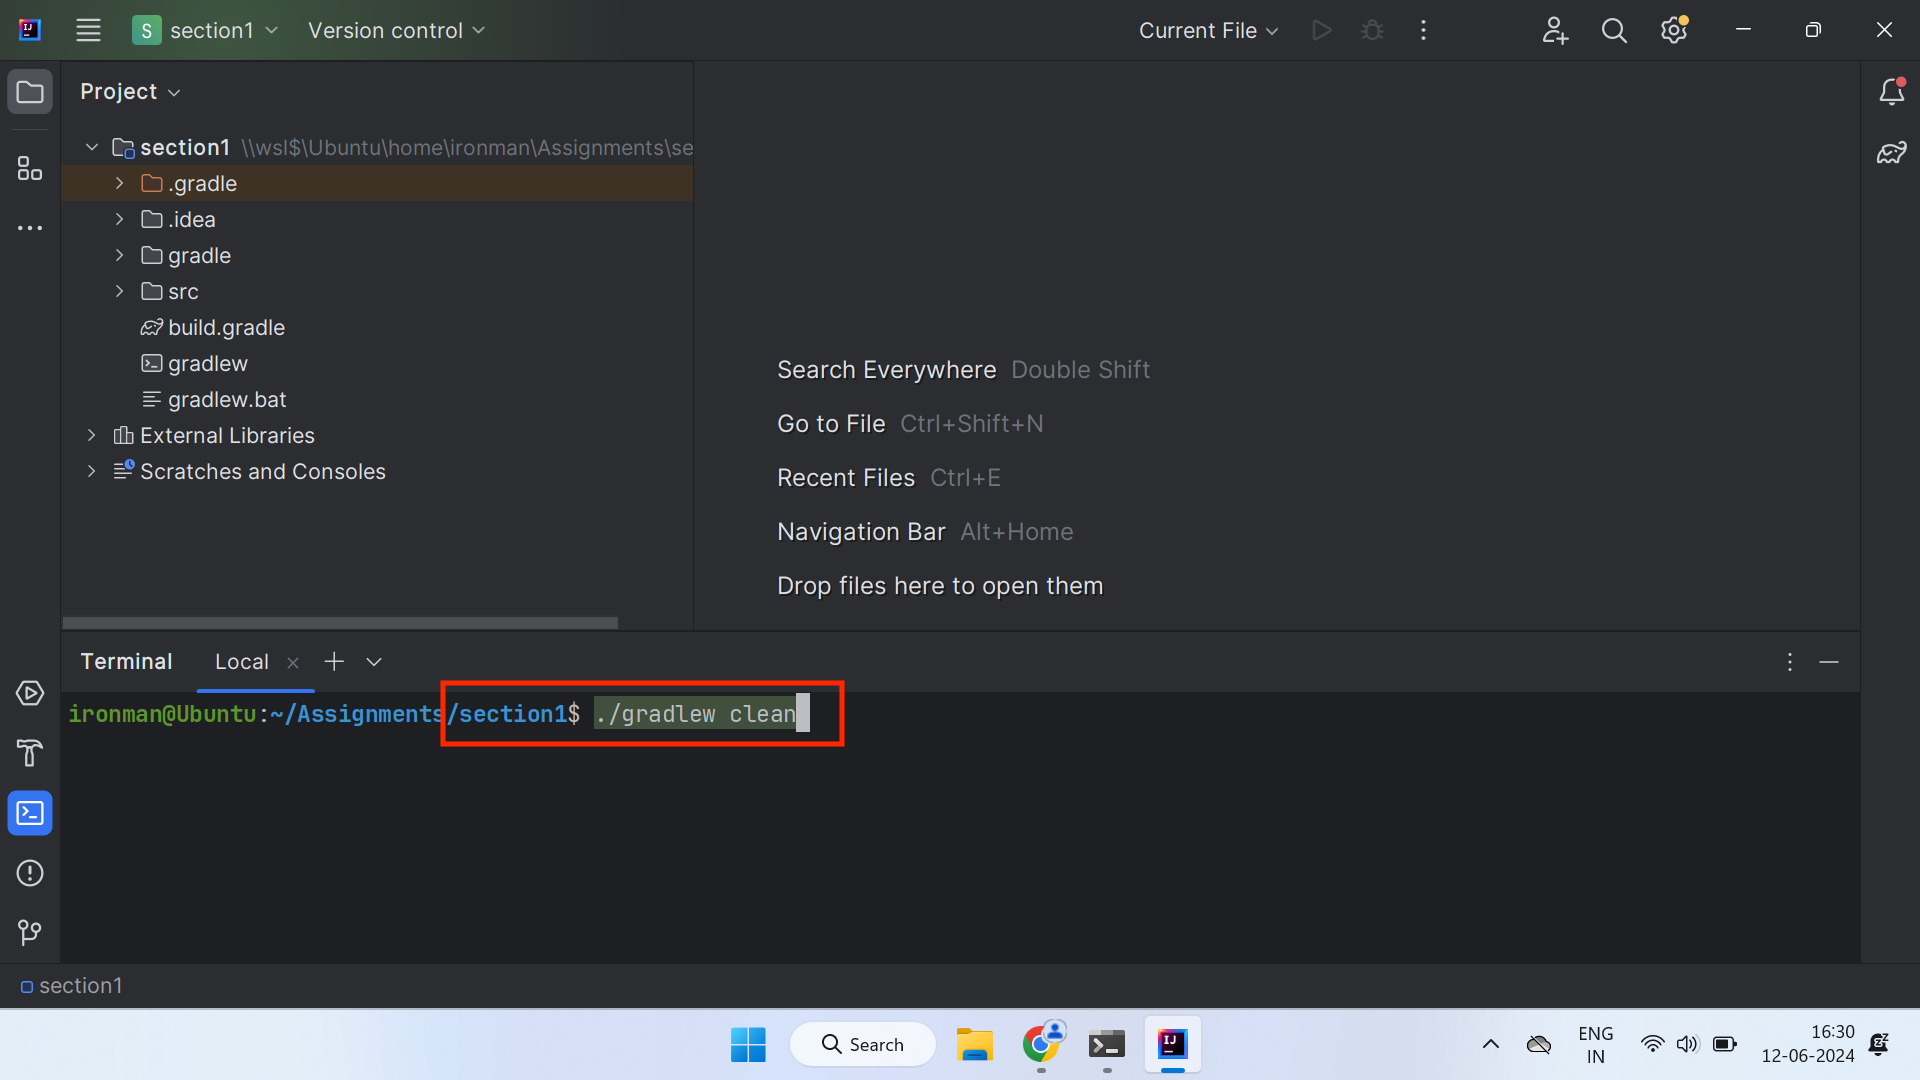Open the Gradle elephant tool window

(1891, 153)
